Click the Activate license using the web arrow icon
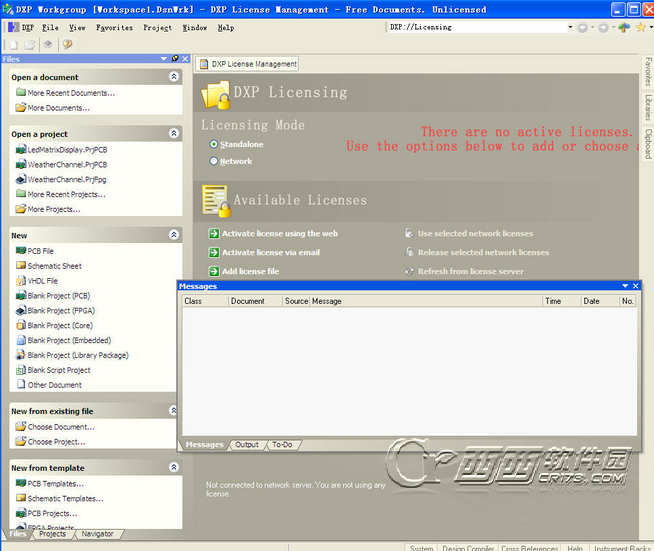 (214, 233)
